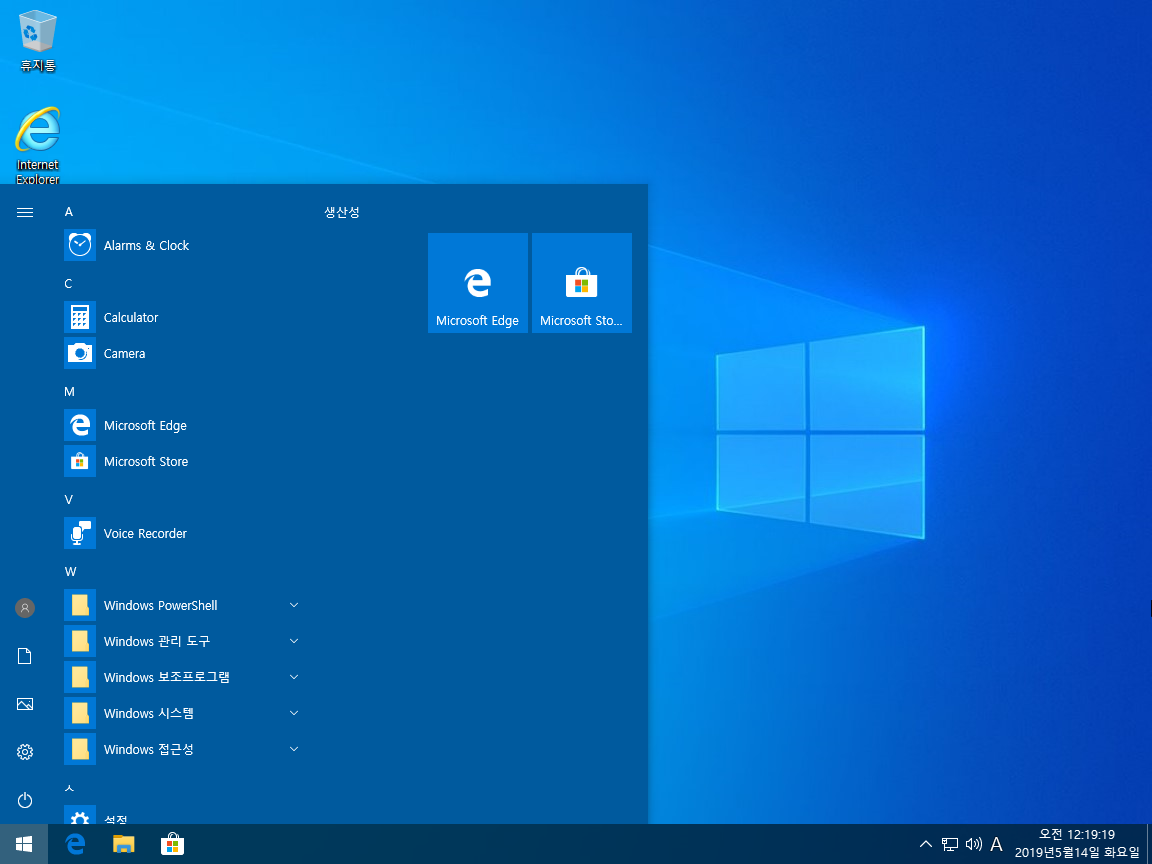Click the letter A section header
The width and height of the screenshot is (1152, 864).
68,212
